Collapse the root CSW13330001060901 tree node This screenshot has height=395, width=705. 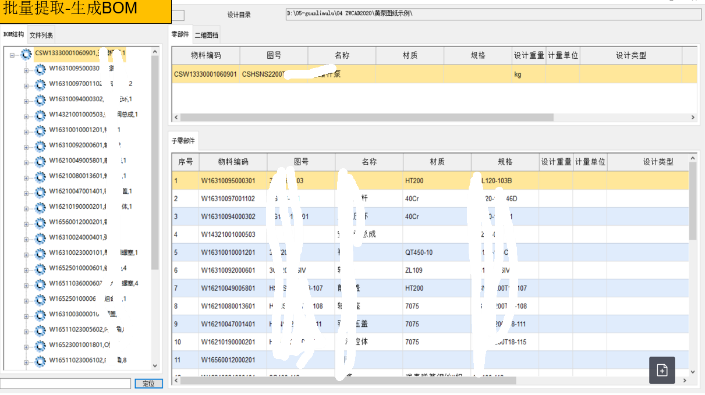point(13,55)
